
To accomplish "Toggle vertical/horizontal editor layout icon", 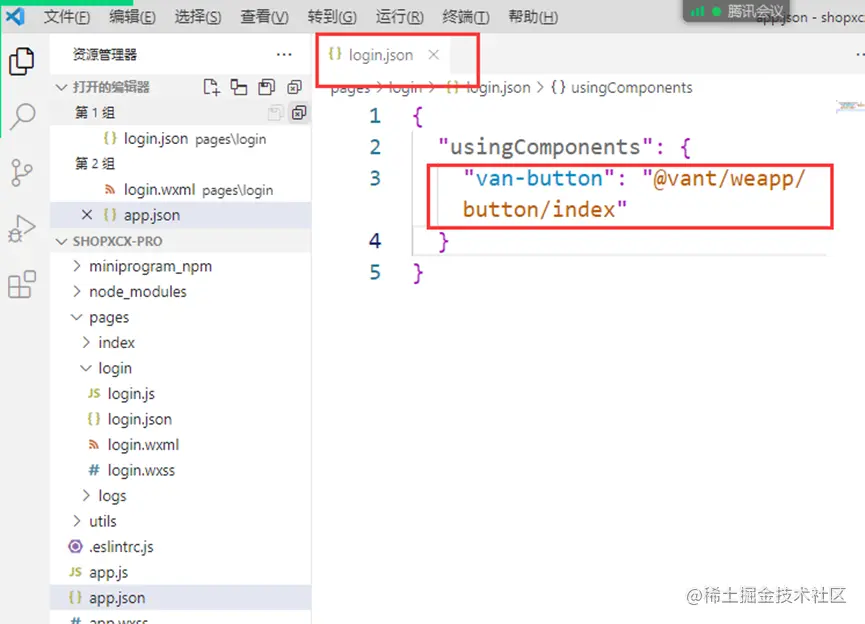I will tap(239, 87).
